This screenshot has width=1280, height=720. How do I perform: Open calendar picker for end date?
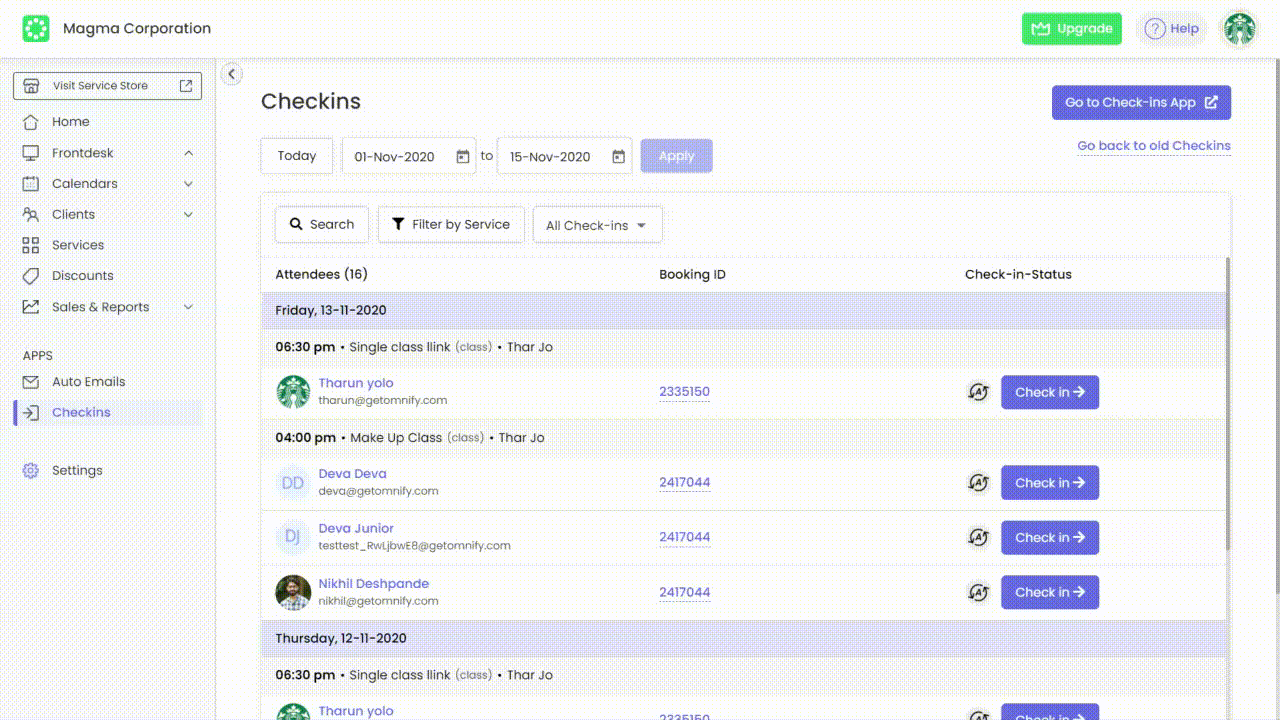619,157
